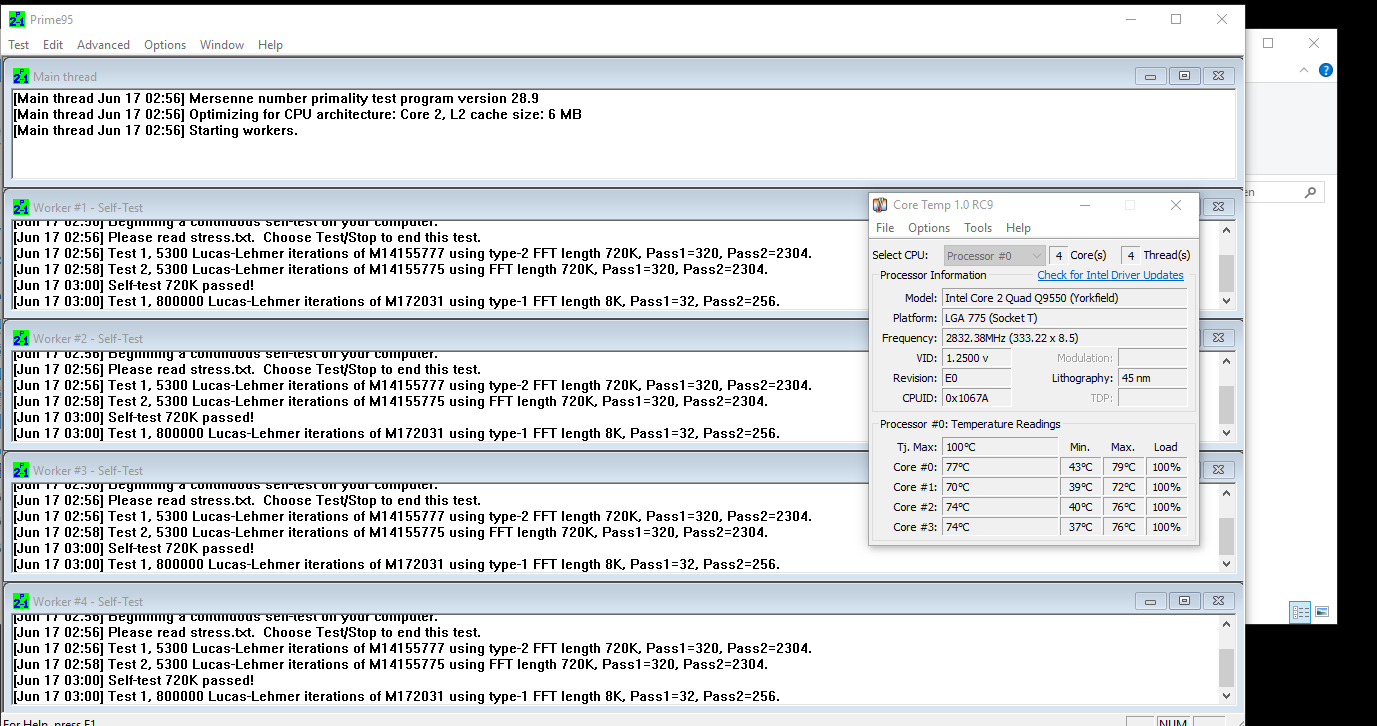Open the Prime95 Options menu beside Advanced
Image resolution: width=1377 pixels, height=726 pixels.
point(165,45)
